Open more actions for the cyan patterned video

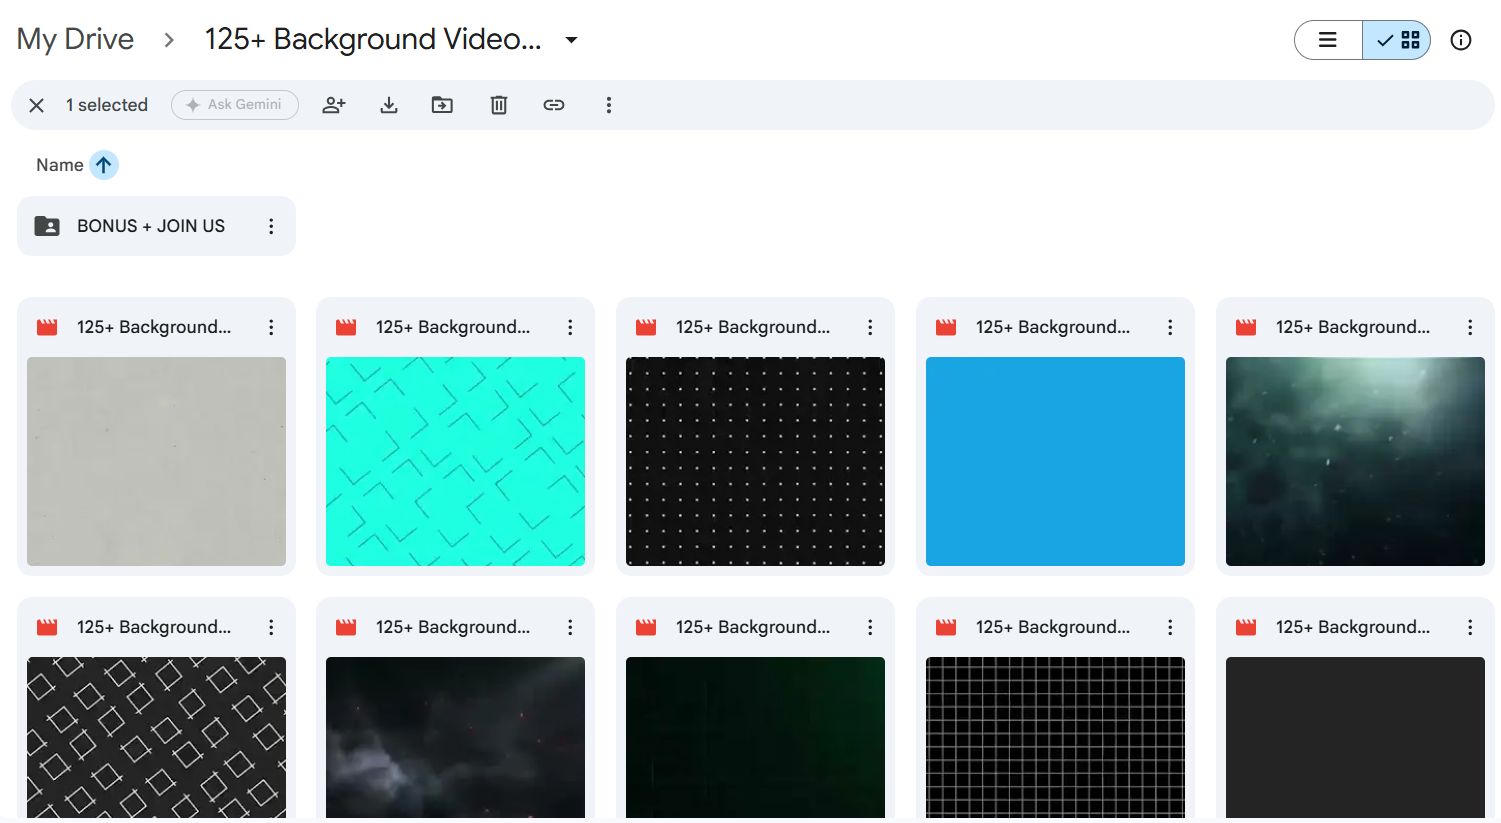pyautogui.click(x=570, y=327)
